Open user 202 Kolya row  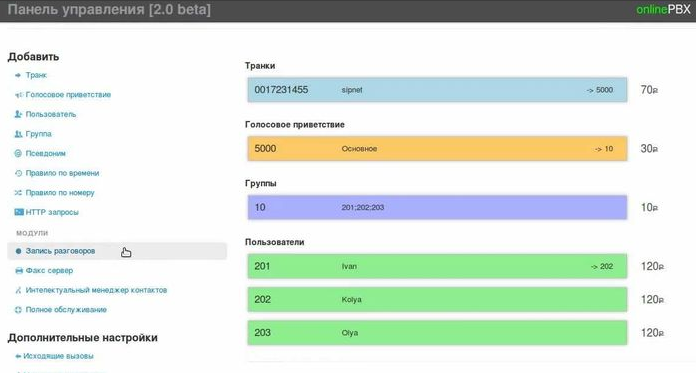coord(437,300)
